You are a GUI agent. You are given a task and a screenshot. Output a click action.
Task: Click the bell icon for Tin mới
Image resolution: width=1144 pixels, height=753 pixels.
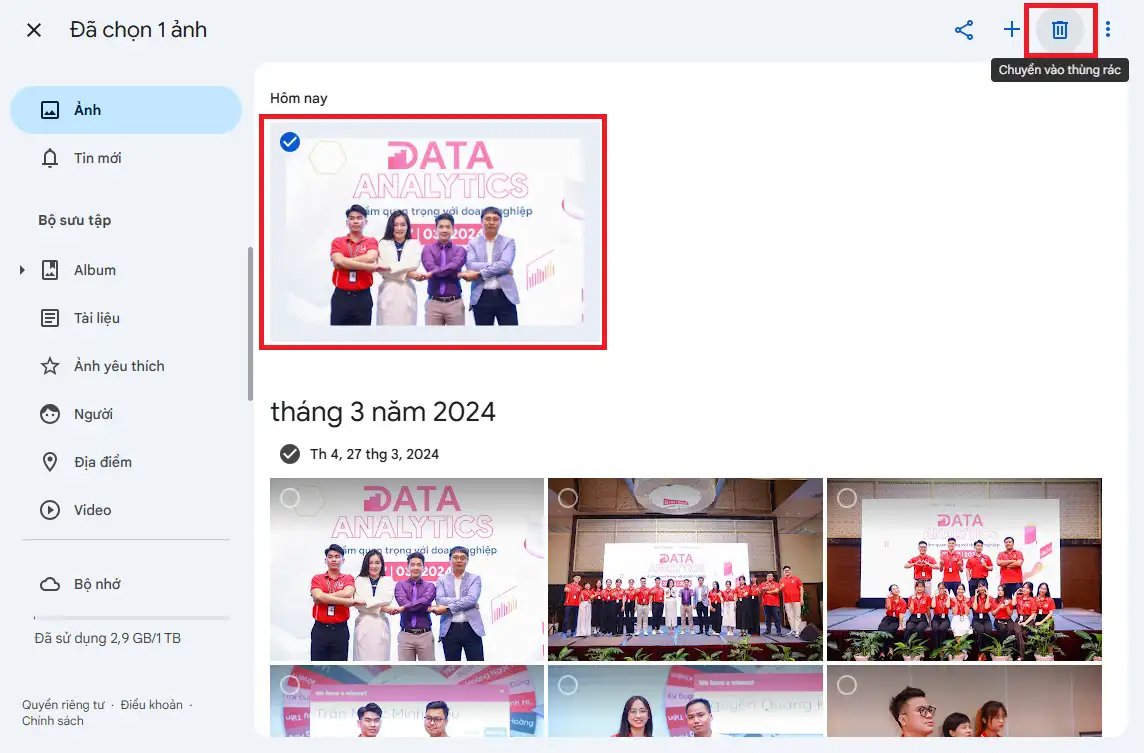click(x=50, y=158)
